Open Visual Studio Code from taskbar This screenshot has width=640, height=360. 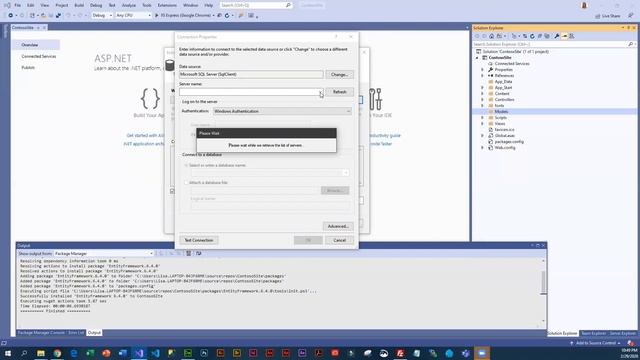[x=156, y=353]
